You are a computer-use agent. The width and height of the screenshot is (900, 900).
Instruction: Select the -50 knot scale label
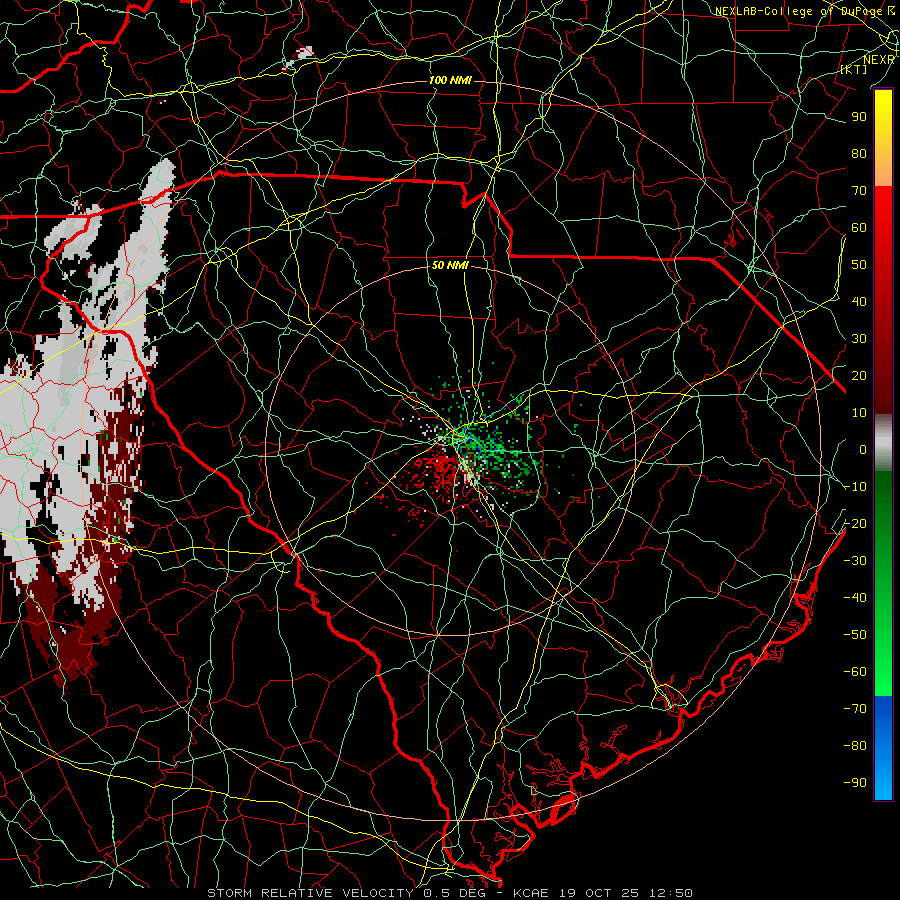point(855,635)
